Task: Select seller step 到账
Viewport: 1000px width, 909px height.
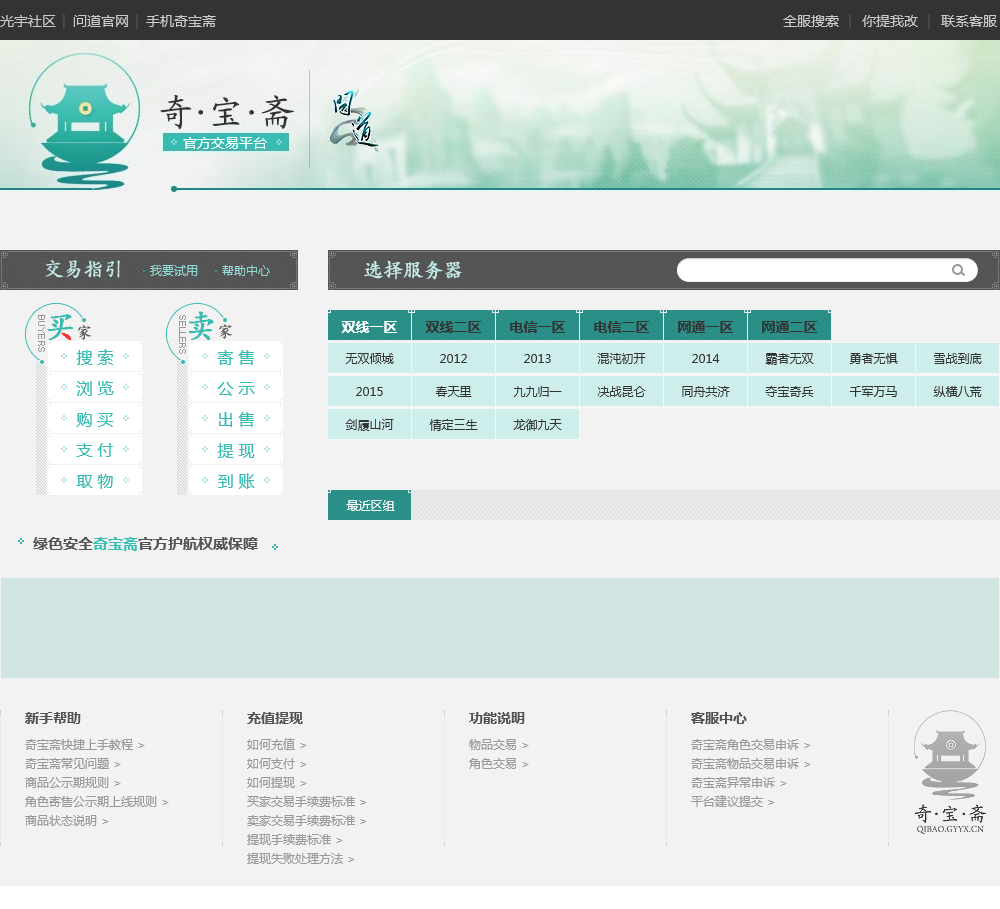Action: 236,481
